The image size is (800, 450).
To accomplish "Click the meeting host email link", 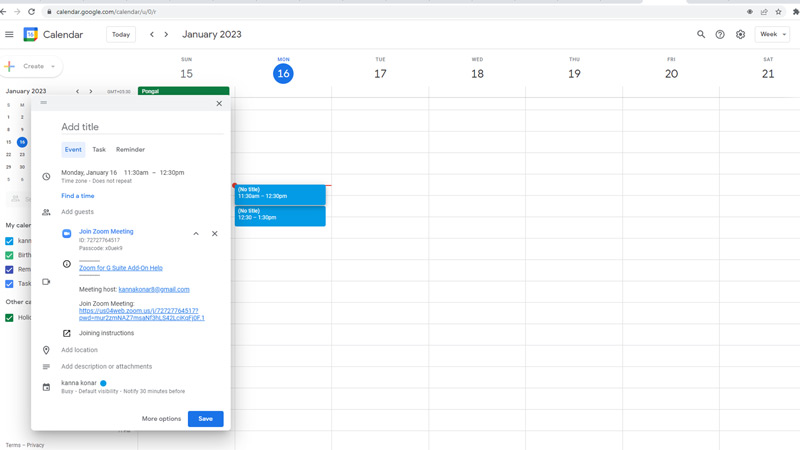I will point(154,289).
